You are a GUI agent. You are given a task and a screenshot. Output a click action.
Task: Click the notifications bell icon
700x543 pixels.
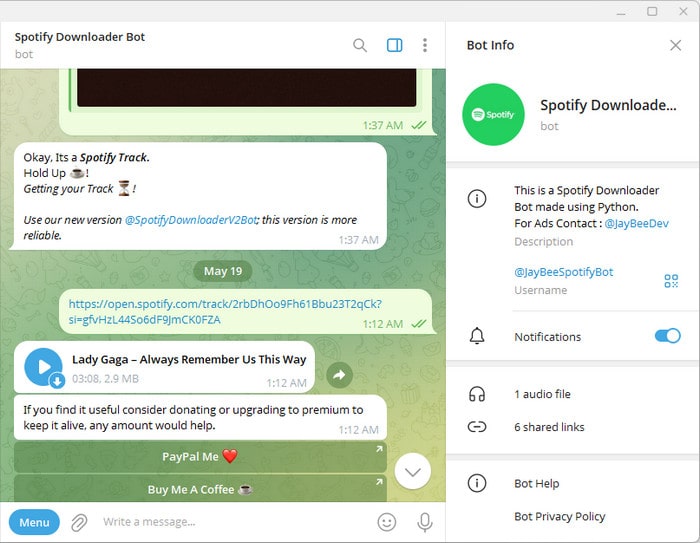pyautogui.click(x=477, y=336)
